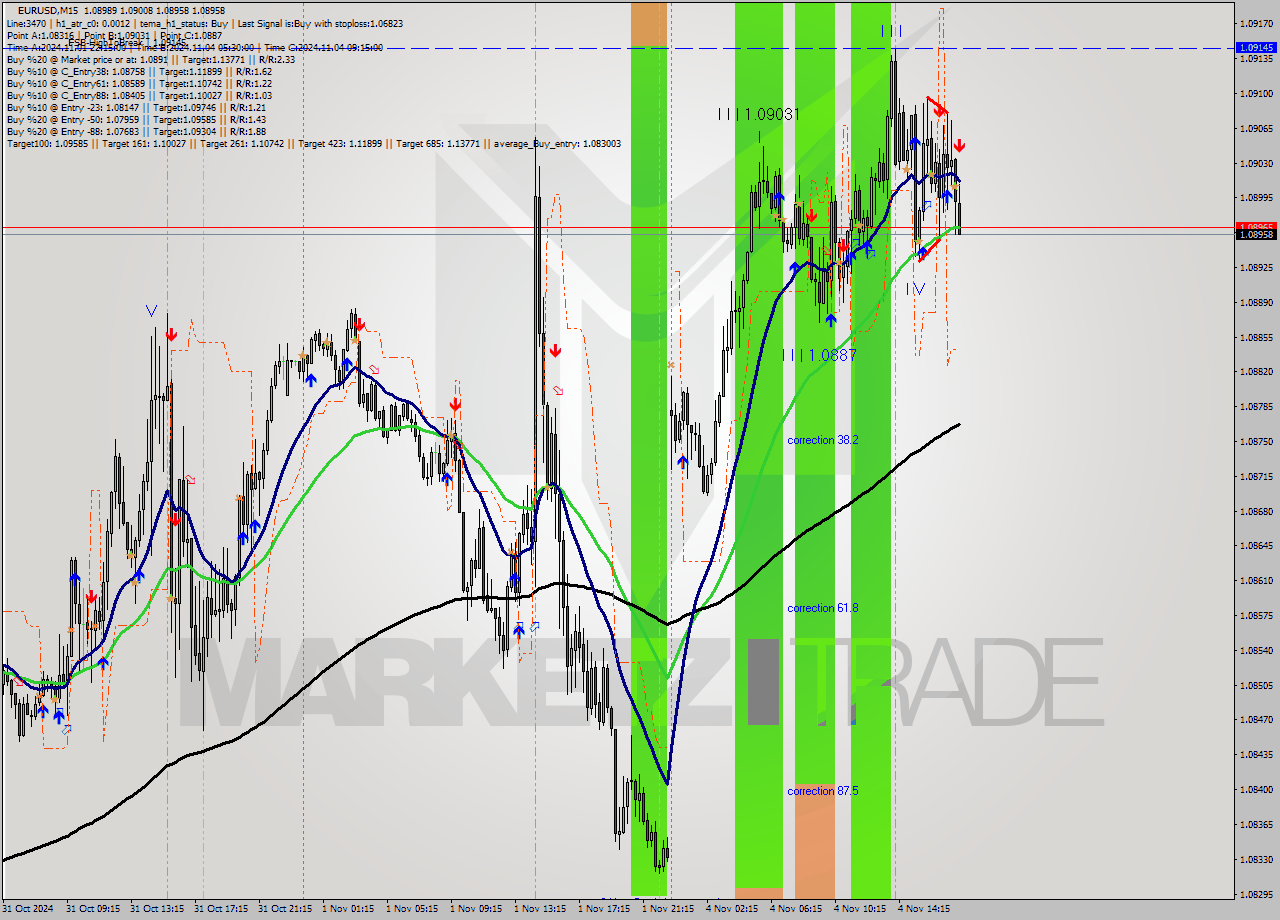The width and height of the screenshot is (1280, 920).
Task: Select the '4 Nov 10:15' time label
Action: (859, 909)
